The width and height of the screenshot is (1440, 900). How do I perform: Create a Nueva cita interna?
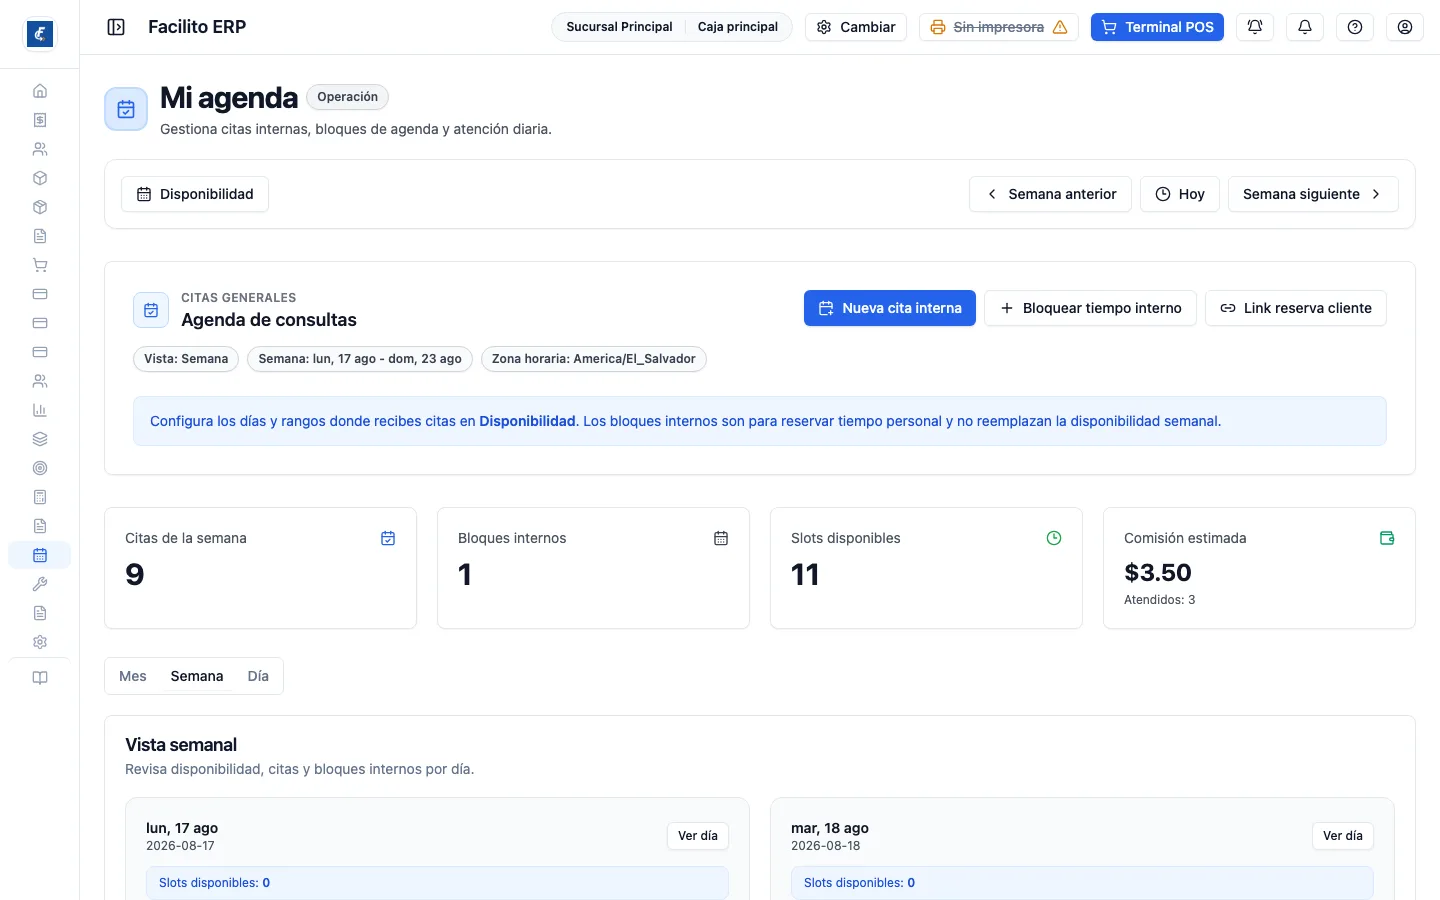890,308
